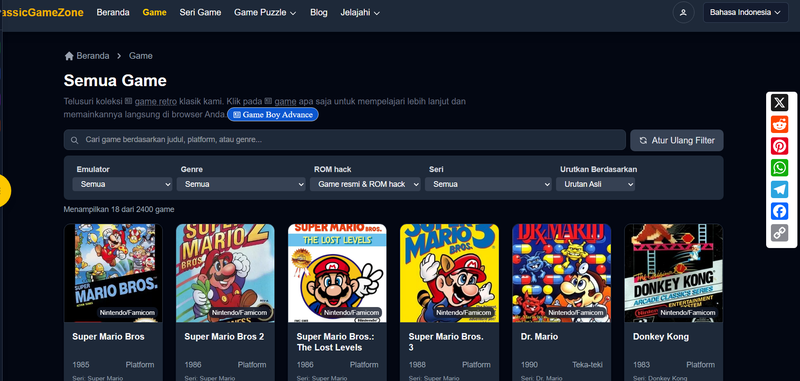Share this page via WhatsApp
800x381 pixels.
click(x=779, y=168)
